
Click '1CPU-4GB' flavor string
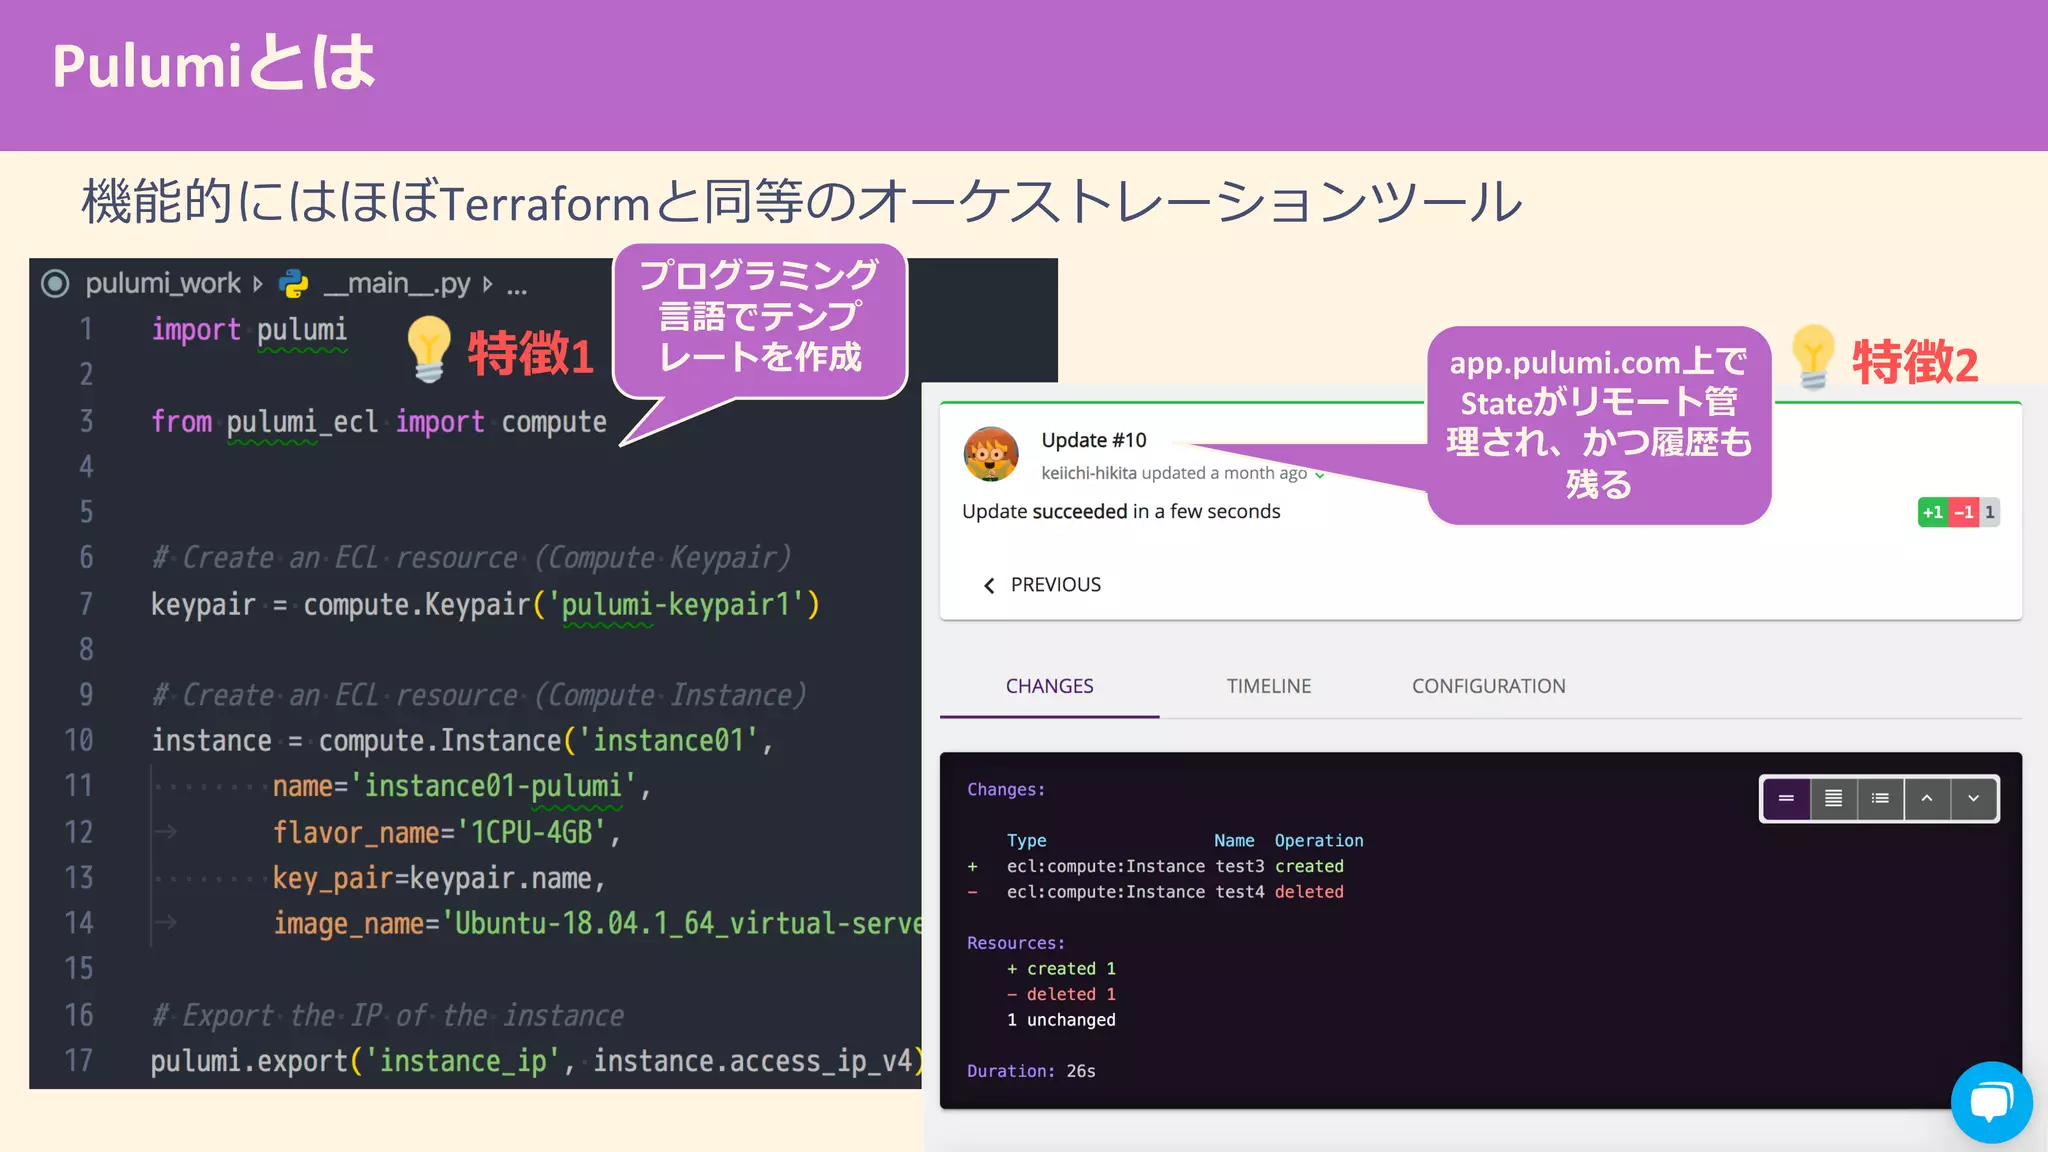coord(531,832)
